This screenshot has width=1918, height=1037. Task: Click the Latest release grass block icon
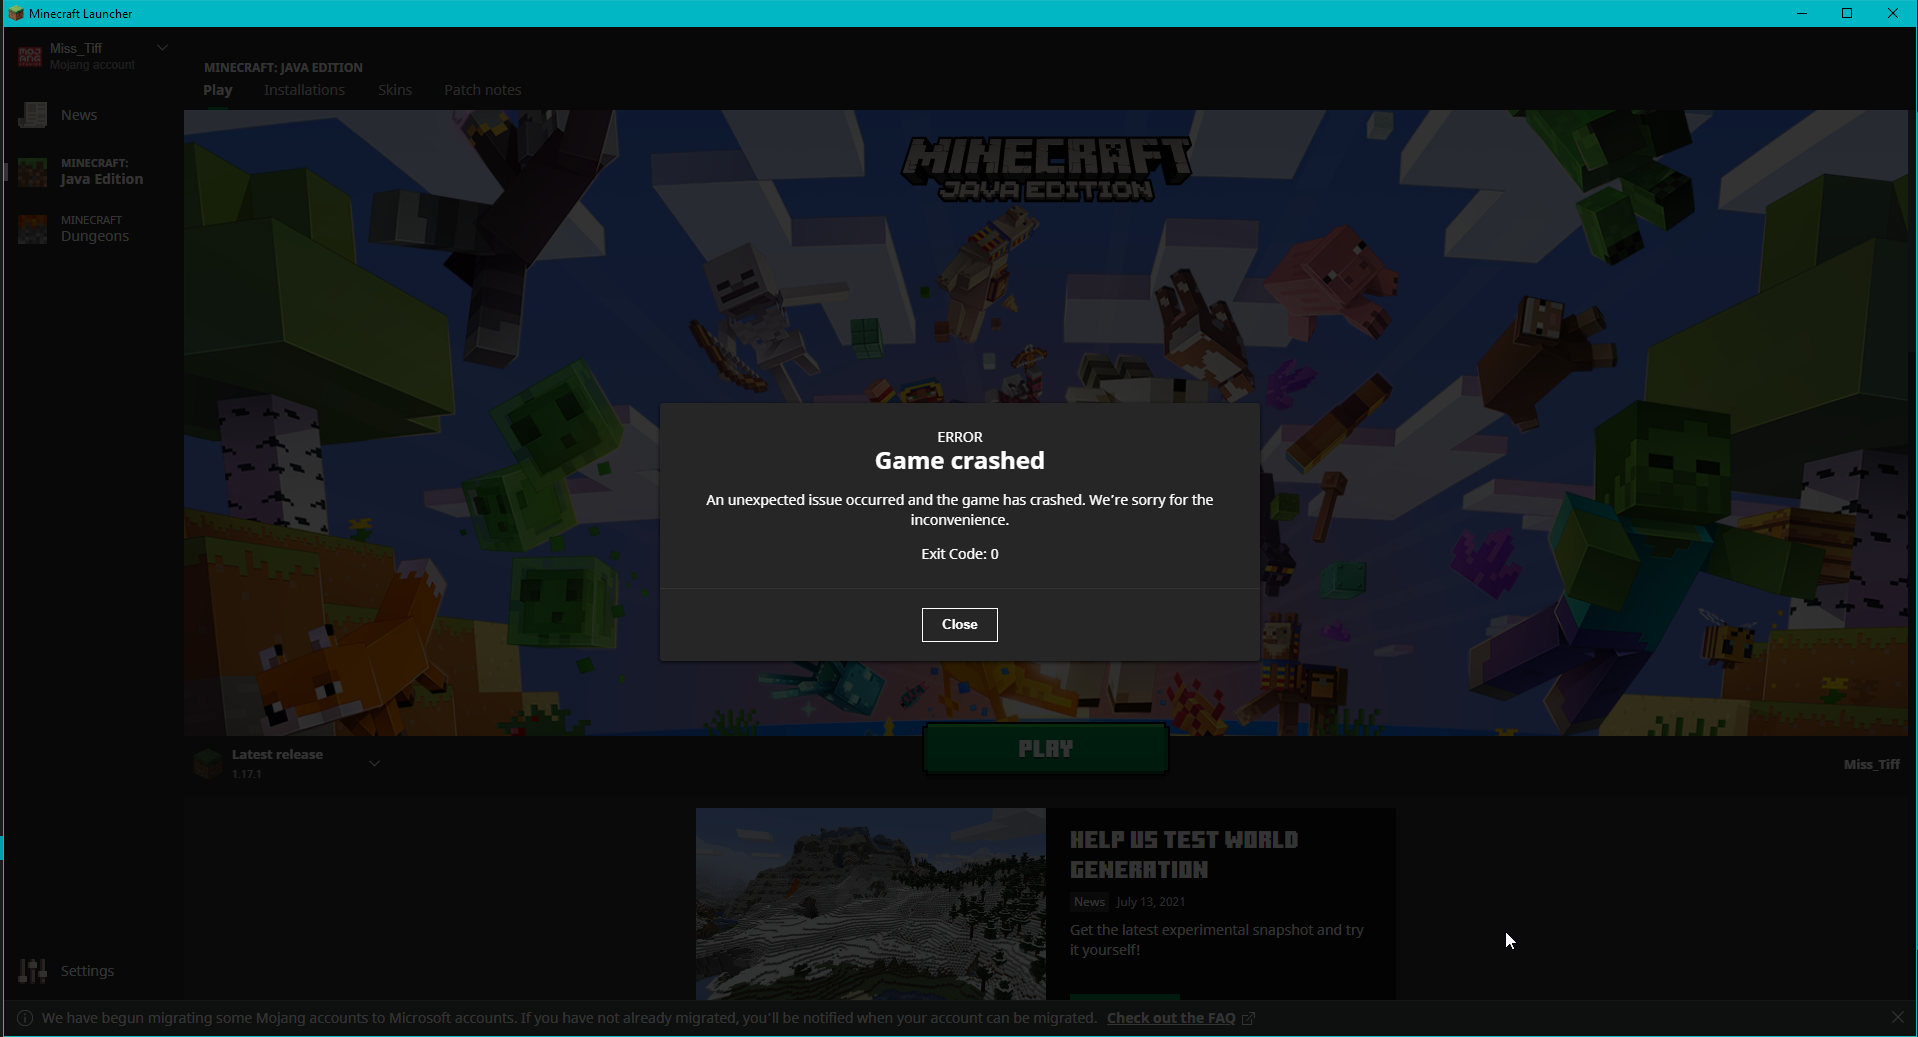tap(208, 763)
